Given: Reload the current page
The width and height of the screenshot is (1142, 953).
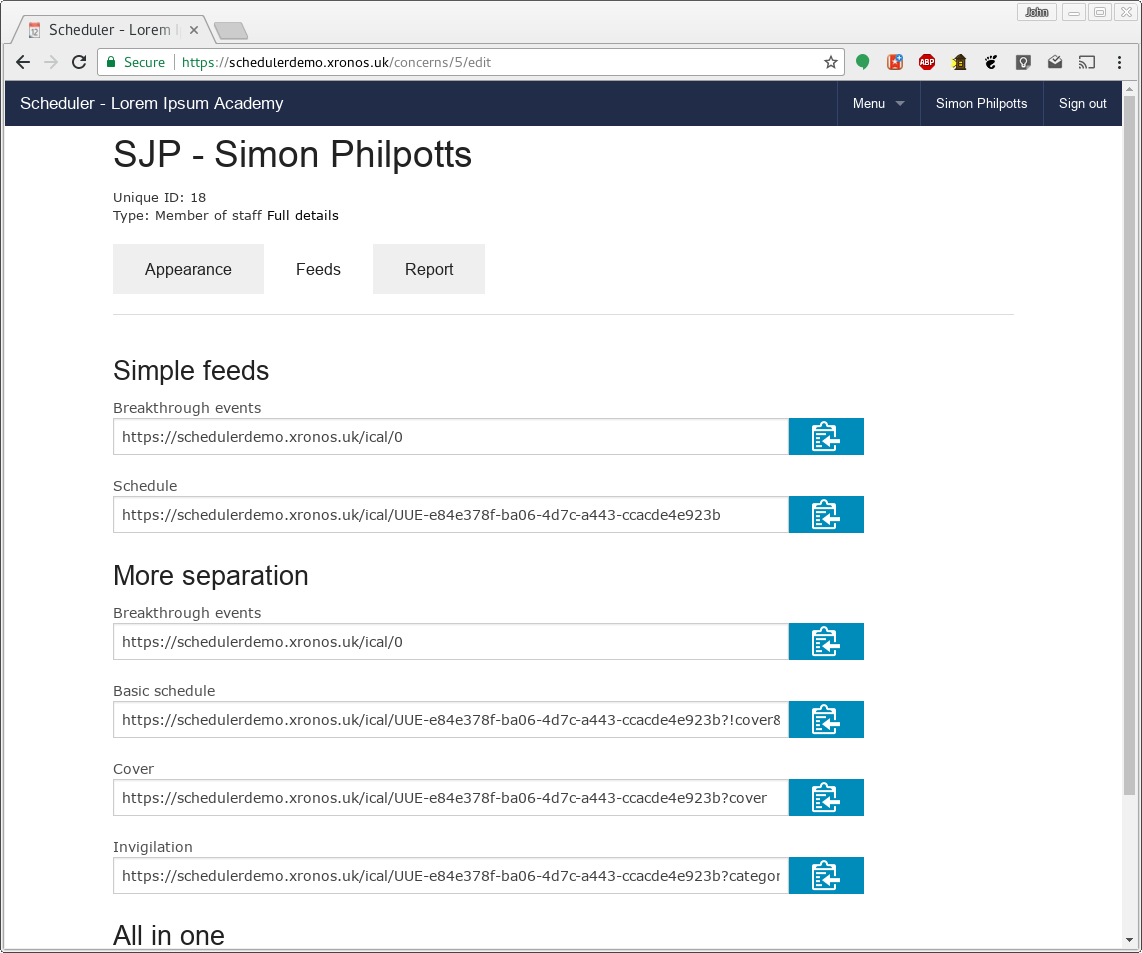Looking at the screenshot, I should click(79, 62).
